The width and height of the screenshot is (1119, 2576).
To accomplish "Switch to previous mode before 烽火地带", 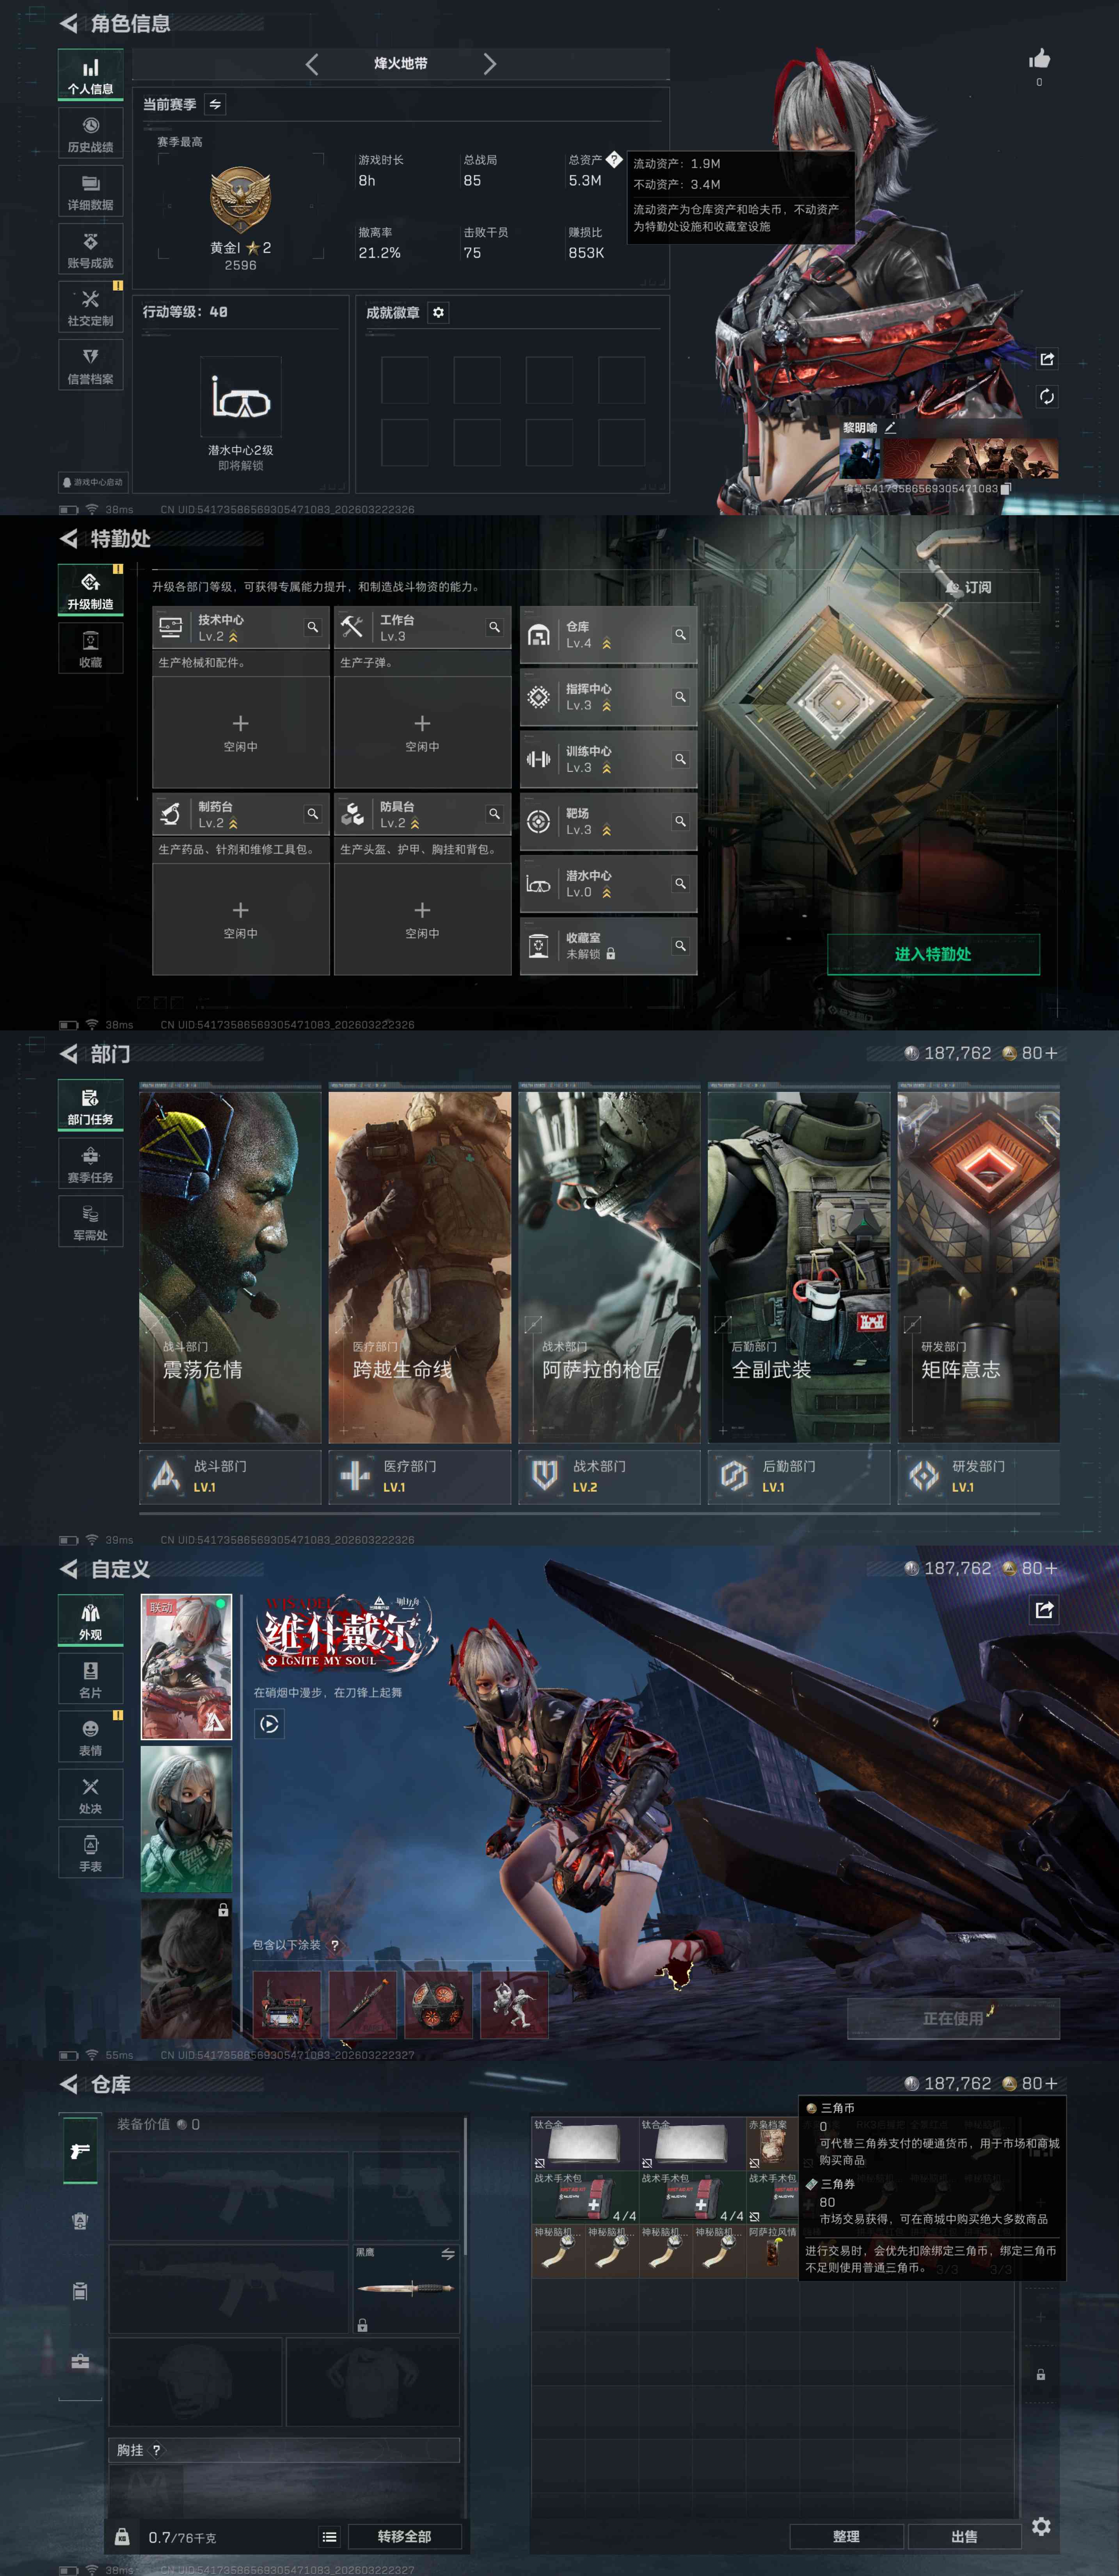I will 312,64.
